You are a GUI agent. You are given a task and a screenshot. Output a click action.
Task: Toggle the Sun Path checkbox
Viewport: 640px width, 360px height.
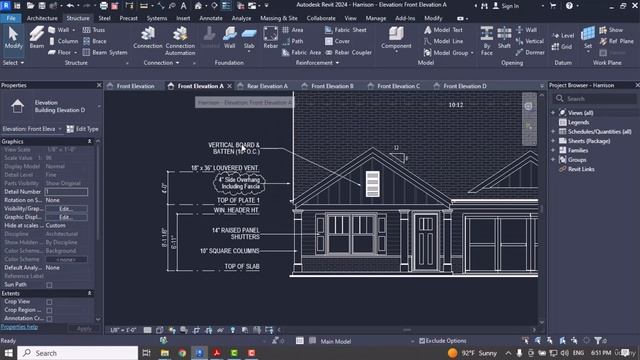[x=49, y=285]
